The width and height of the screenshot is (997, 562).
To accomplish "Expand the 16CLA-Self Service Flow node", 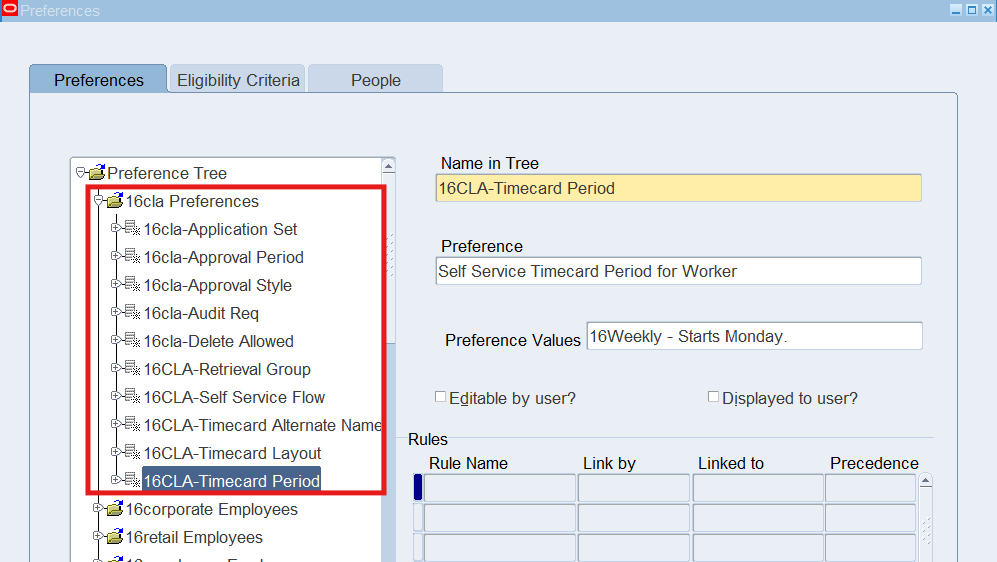I will [x=115, y=397].
